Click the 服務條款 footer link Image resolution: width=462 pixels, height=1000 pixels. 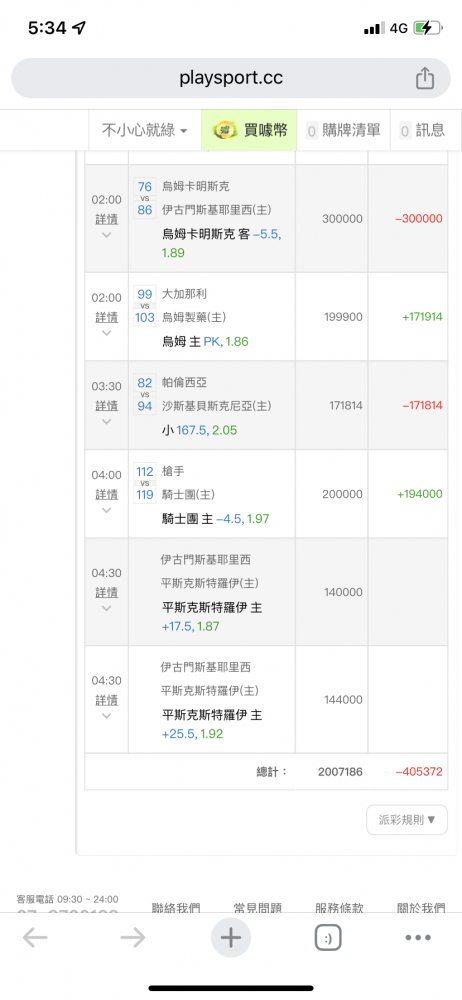point(339,908)
